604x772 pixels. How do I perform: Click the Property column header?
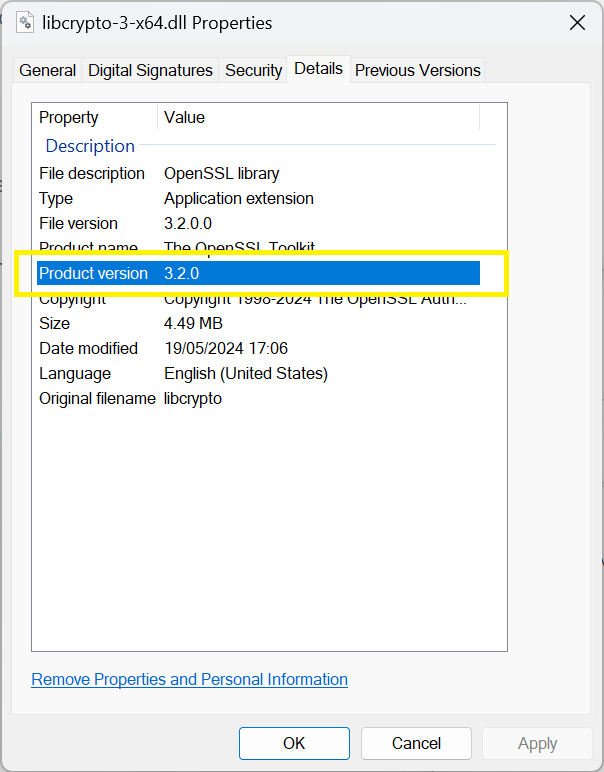pyautogui.click(x=95, y=117)
